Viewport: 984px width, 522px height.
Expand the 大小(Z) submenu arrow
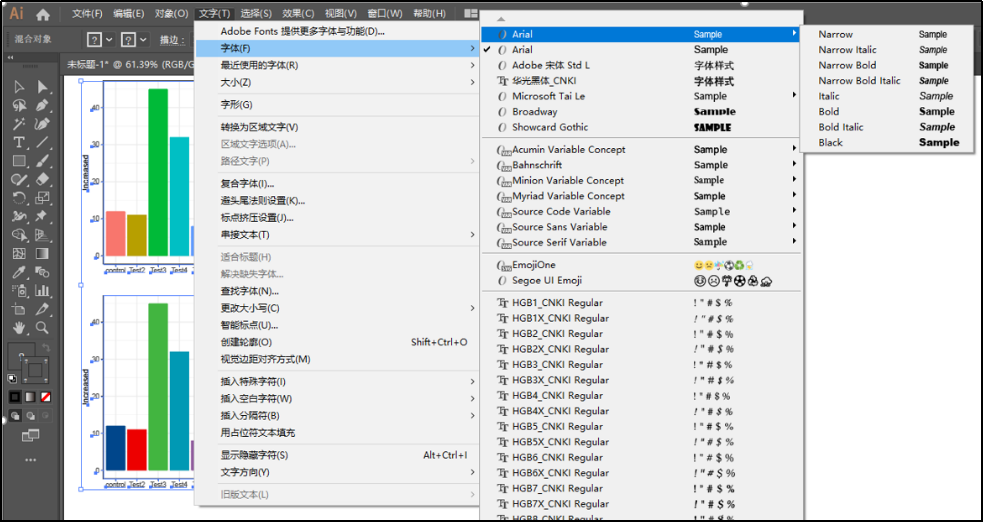[x=473, y=82]
